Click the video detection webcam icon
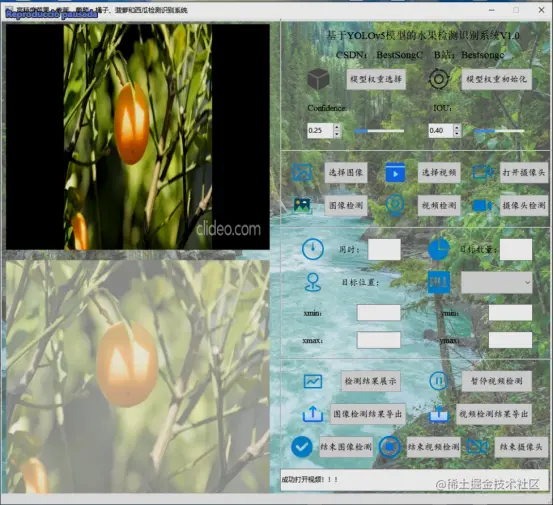Image resolution: width=554 pixels, height=505 pixels. pos(395,205)
